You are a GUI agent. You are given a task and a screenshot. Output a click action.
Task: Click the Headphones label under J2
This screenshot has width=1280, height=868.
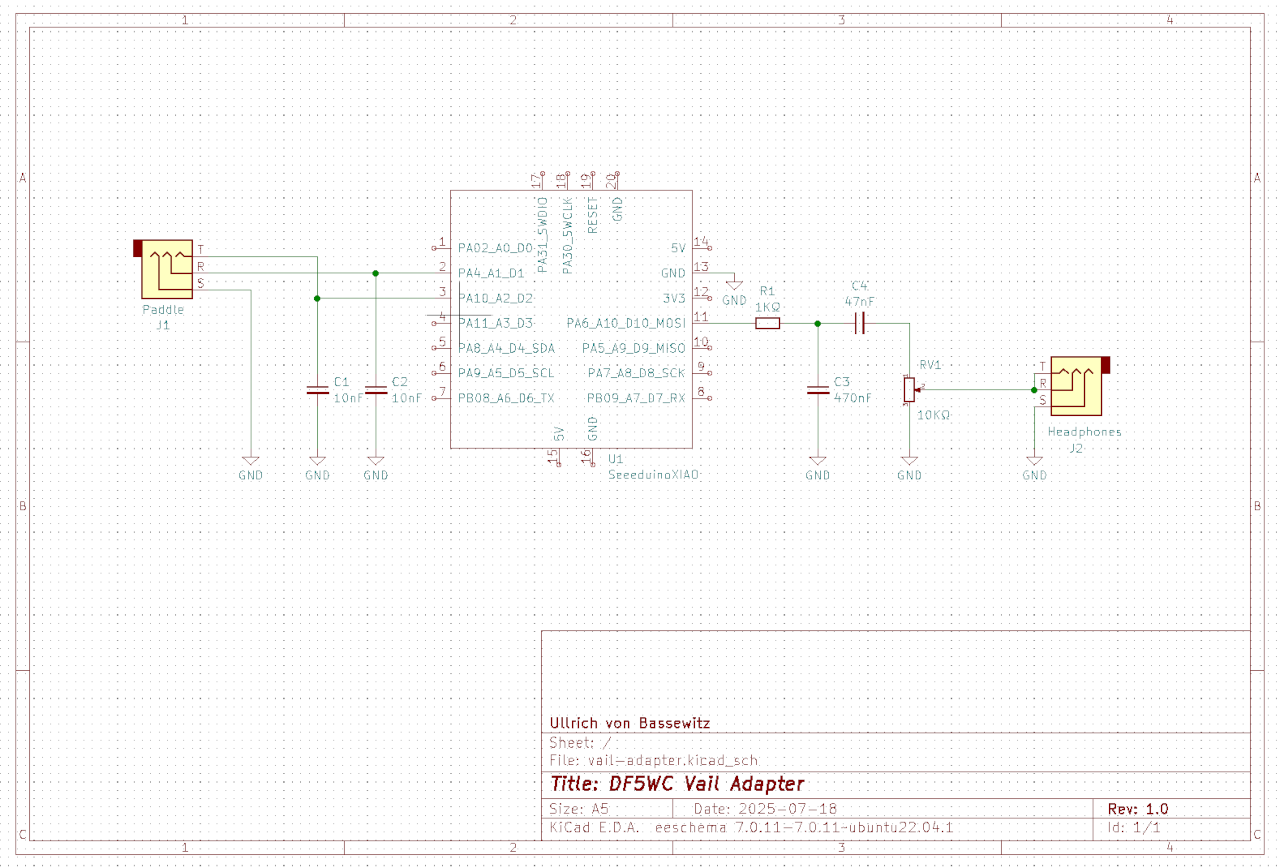1085,432
